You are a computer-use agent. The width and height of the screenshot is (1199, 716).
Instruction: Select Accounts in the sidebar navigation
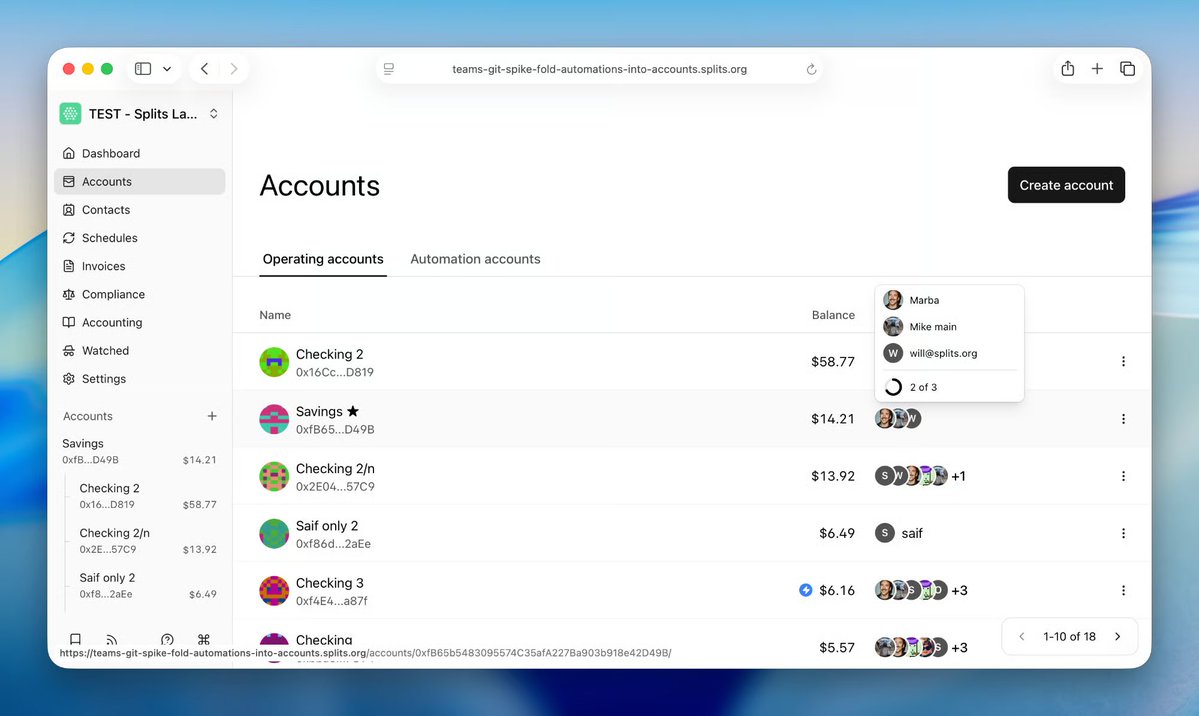tap(140, 181)
